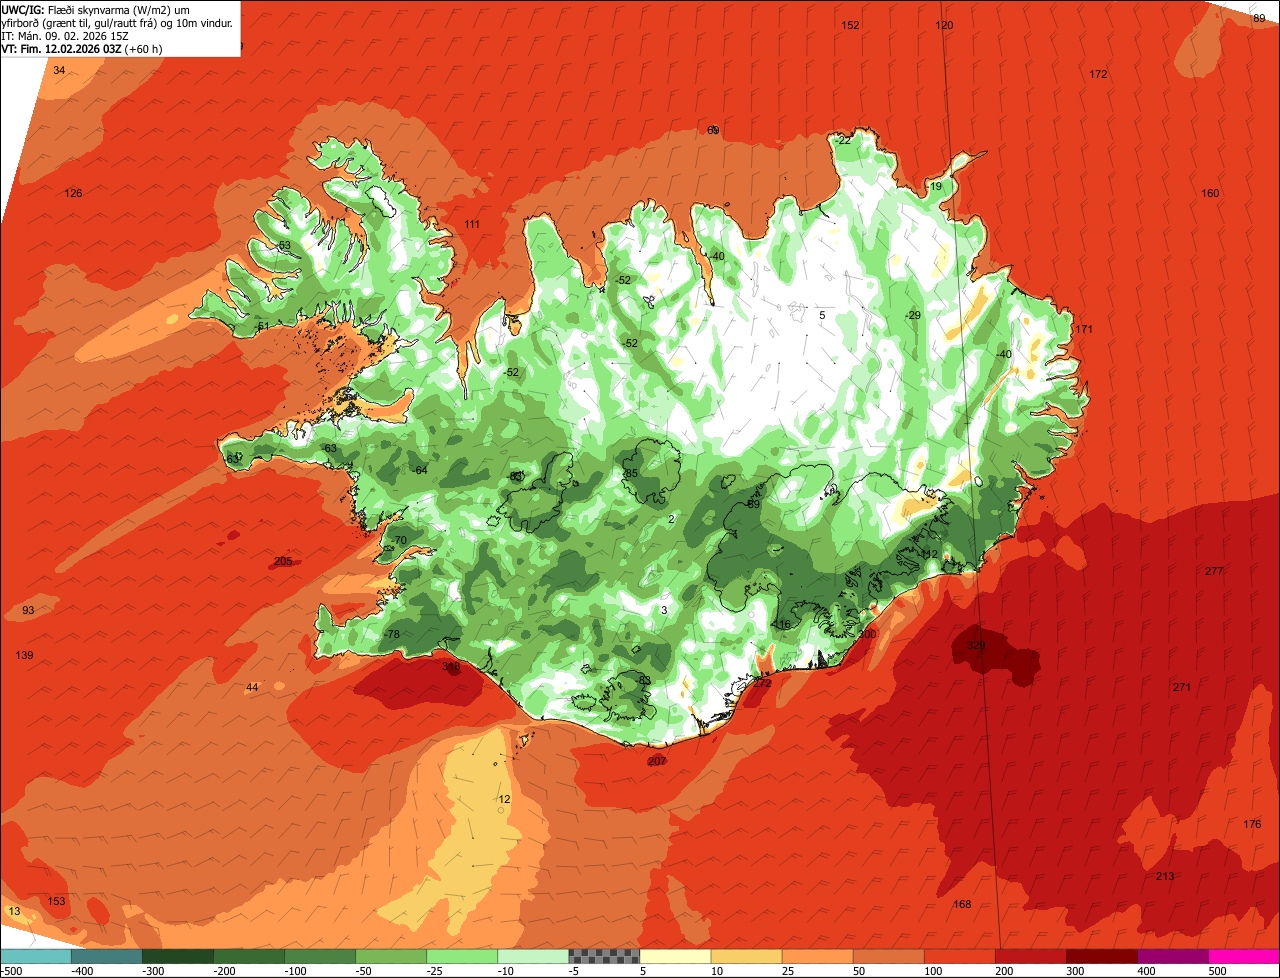
Task: Click the map value '111' north of Iceland
Action: 472,224
